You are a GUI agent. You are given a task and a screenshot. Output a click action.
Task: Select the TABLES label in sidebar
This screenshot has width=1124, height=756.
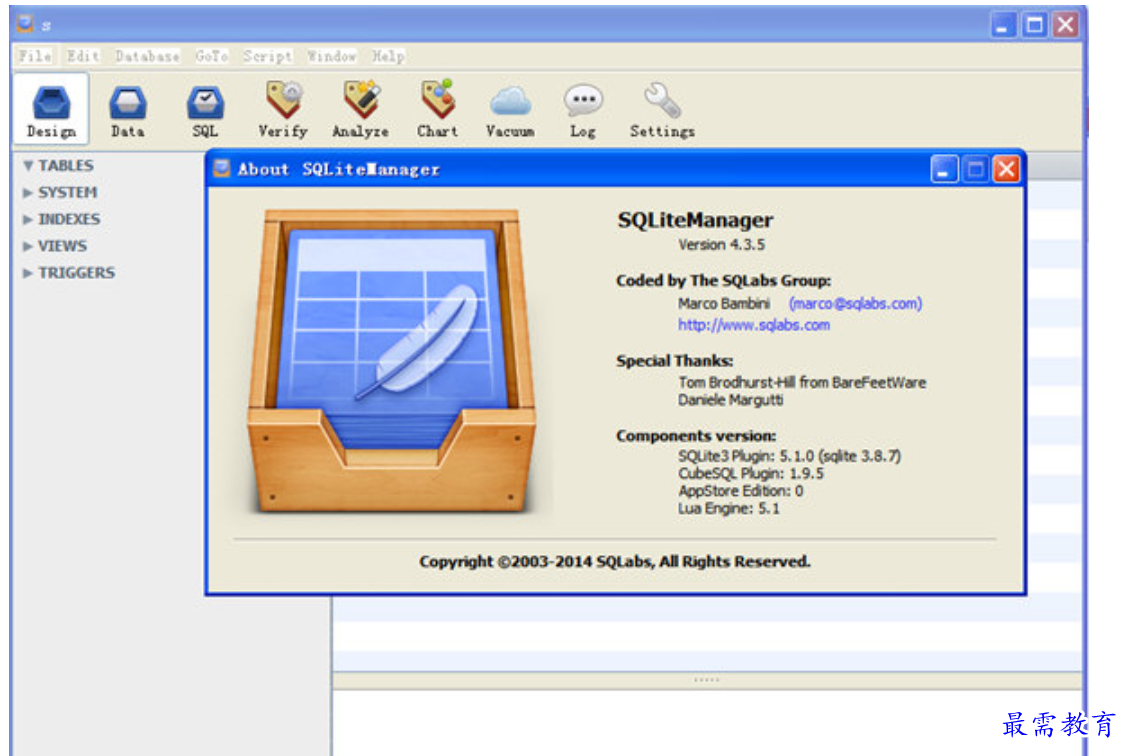click(x=66, y=166)
